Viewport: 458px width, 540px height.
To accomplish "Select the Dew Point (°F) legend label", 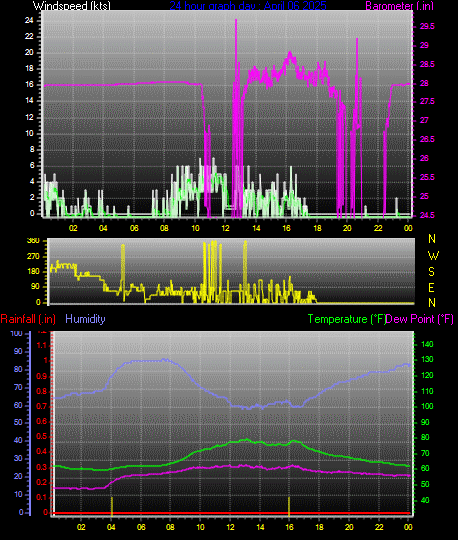I will click(419, 319).
